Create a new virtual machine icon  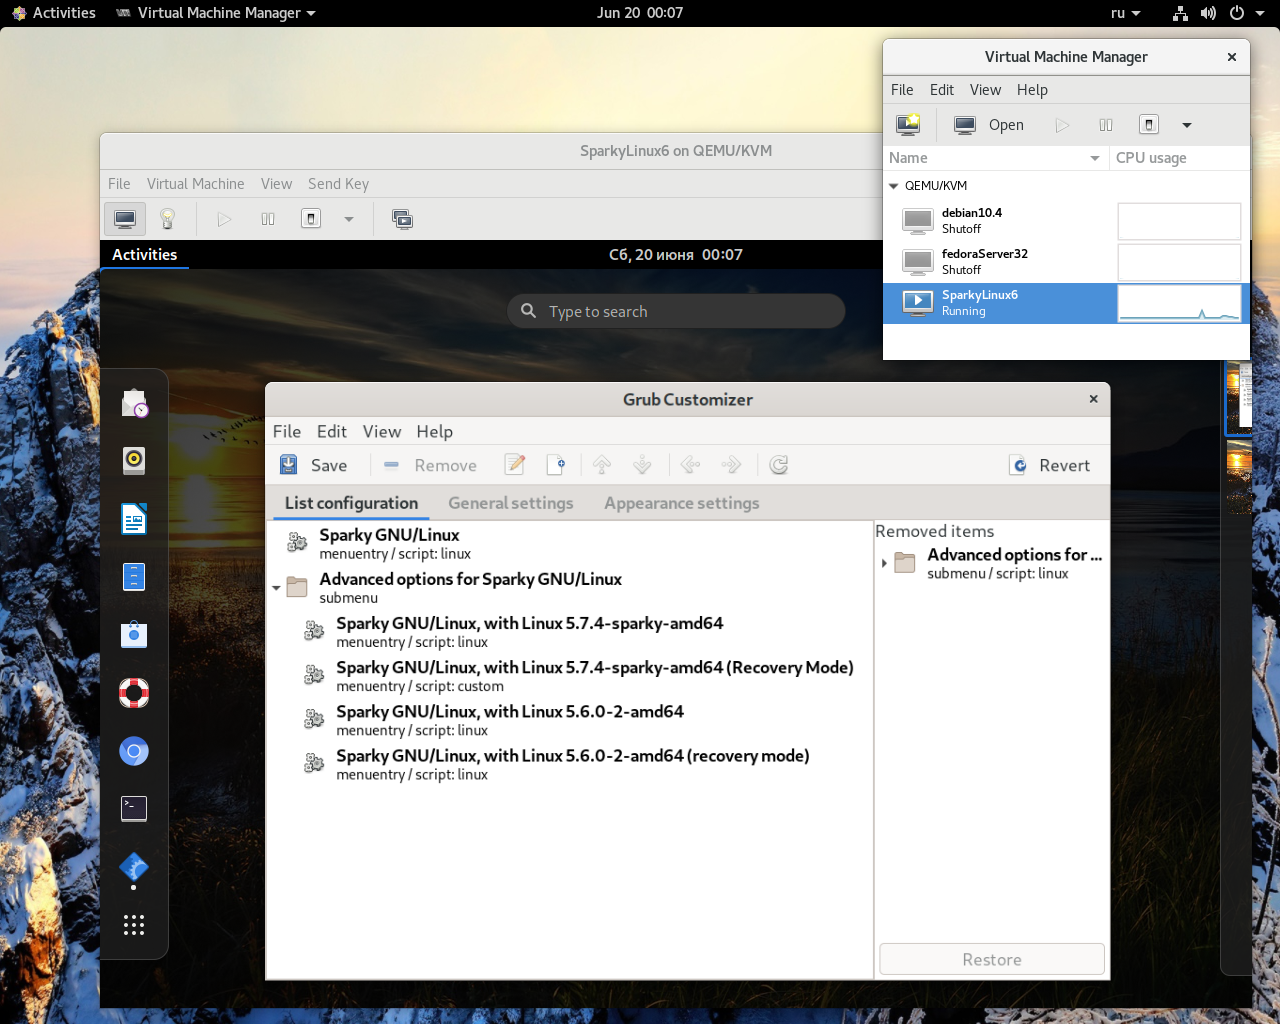coord(908,125)
